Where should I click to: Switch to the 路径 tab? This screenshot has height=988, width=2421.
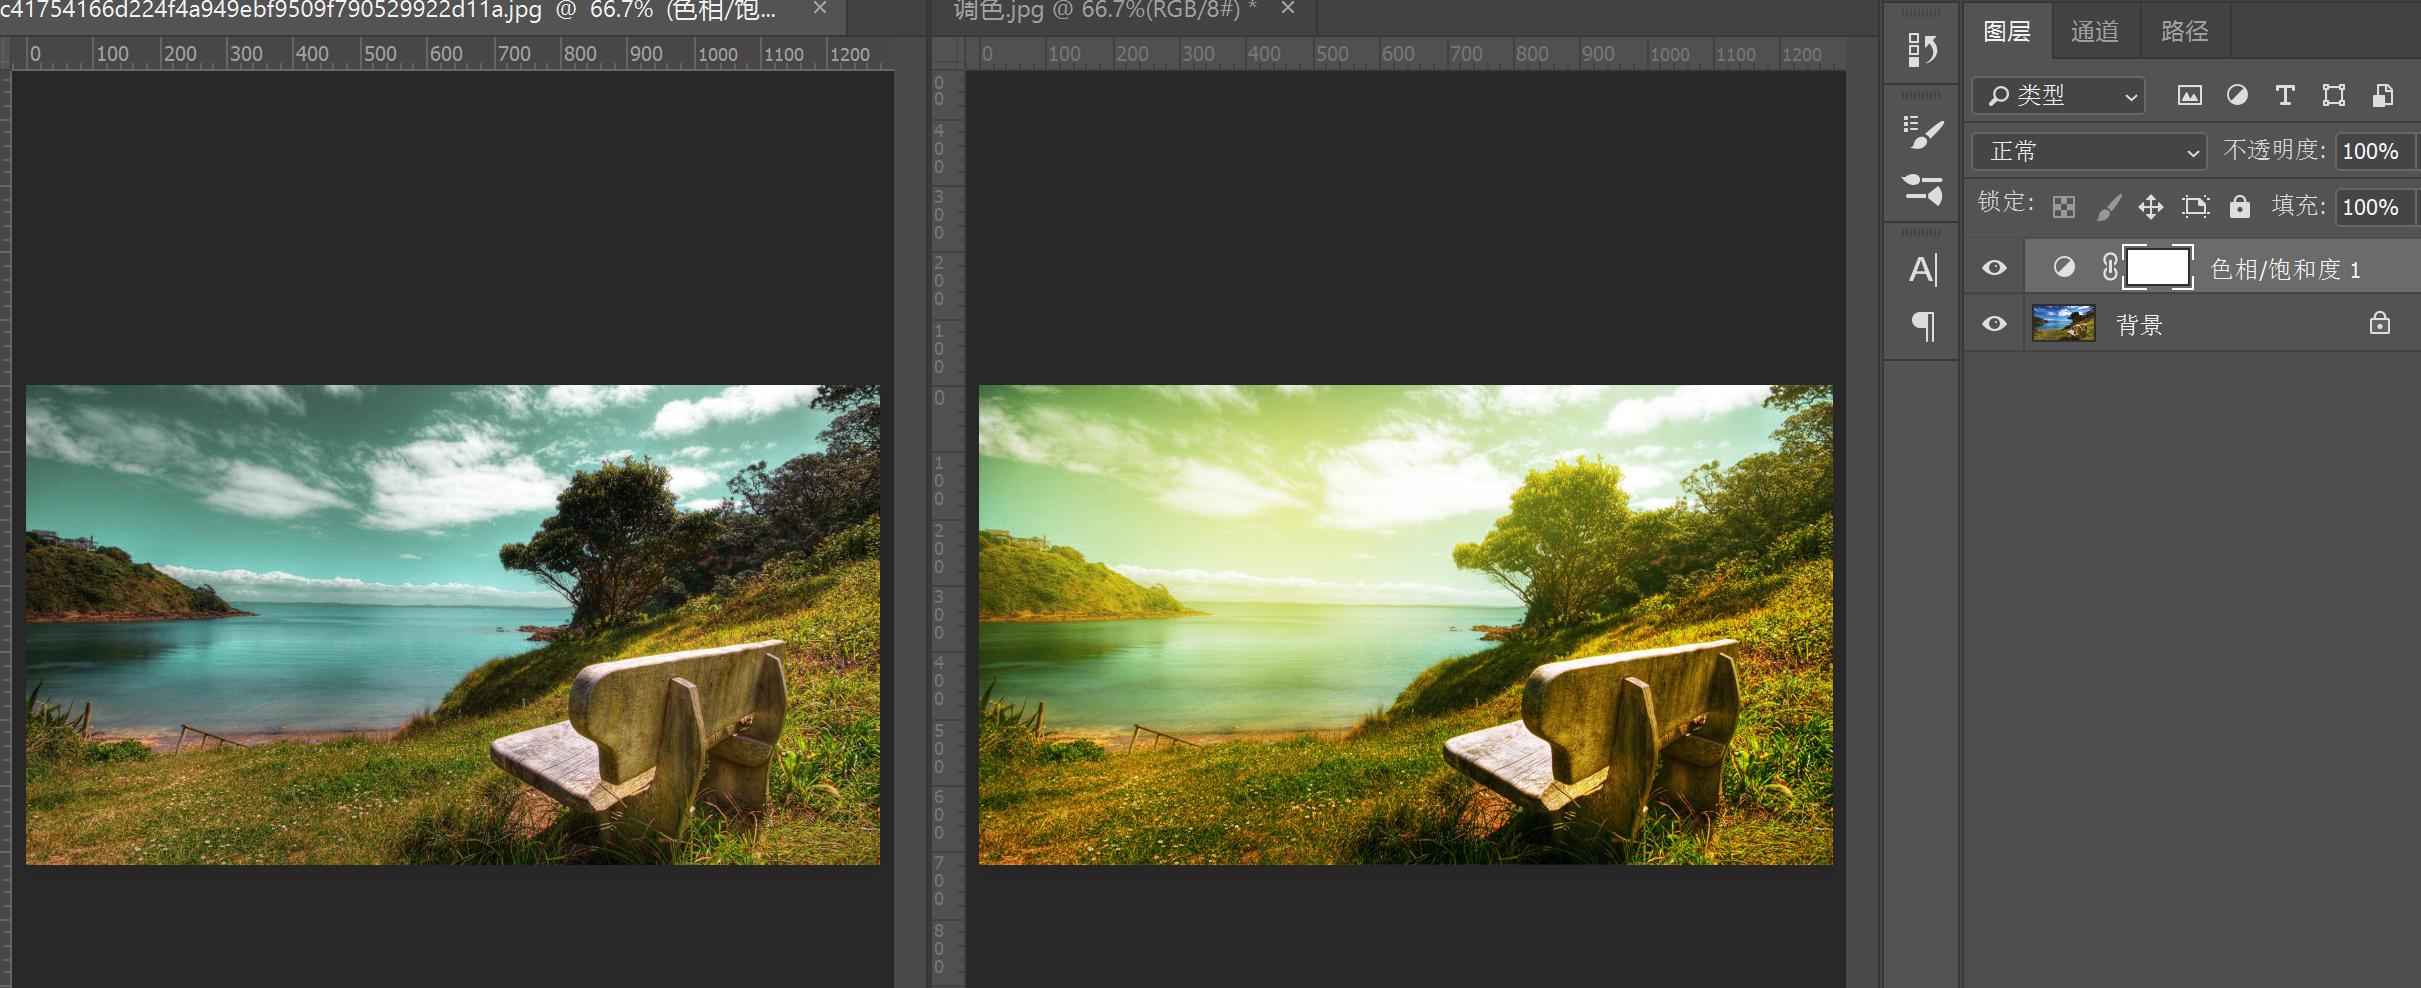(x=2184, y=32)
